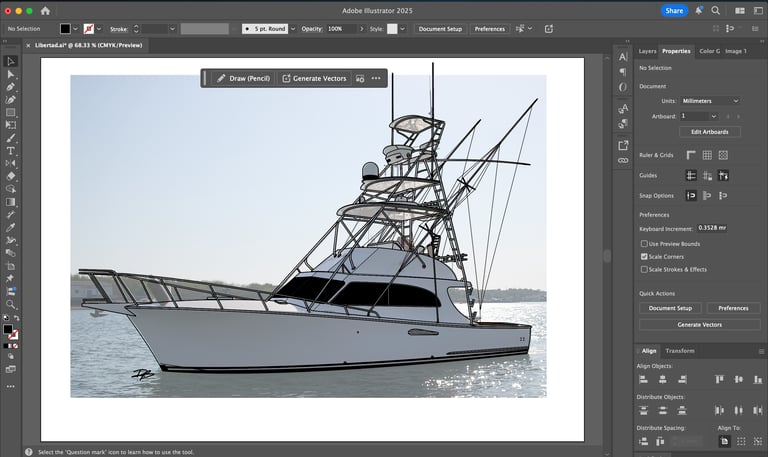Align objects horizontal center
The image size is (768, 457).
[662, 379]
